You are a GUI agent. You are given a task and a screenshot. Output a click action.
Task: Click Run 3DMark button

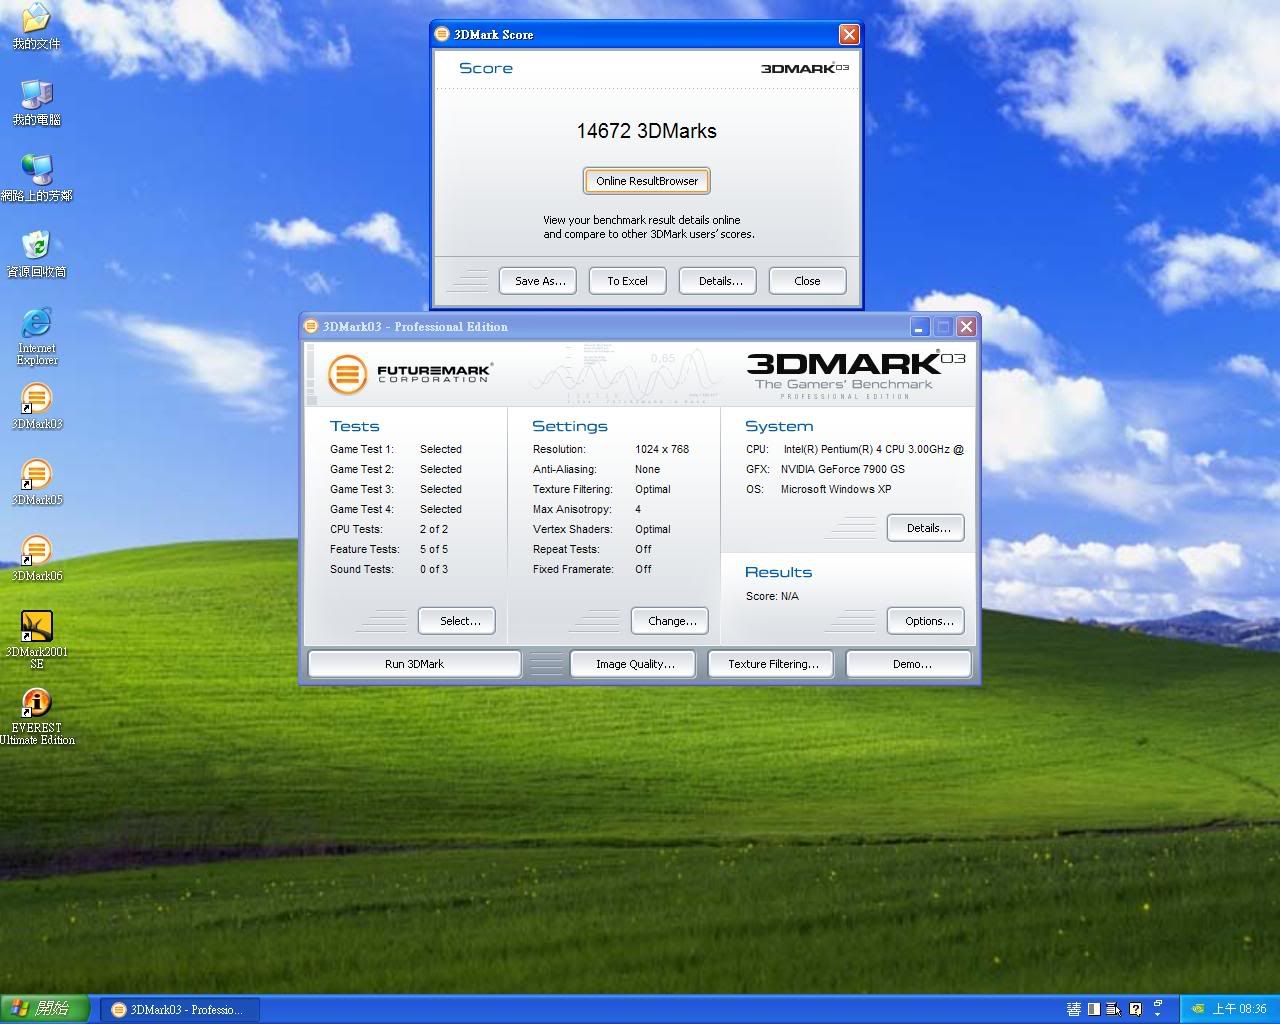pos(414,664)
